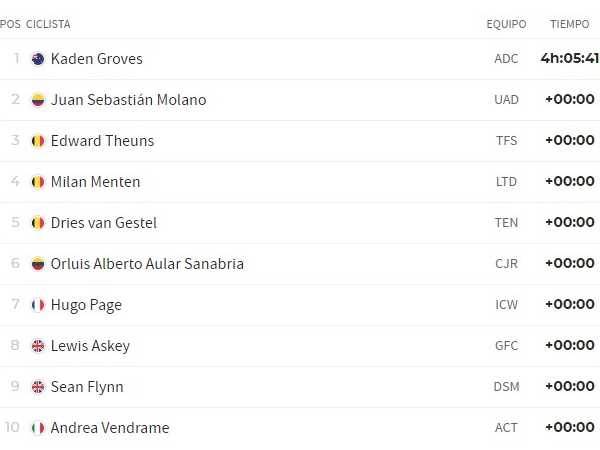Click the TIEMPO column header
Viewport: 600px width, 450px height.
click(569, 24)
